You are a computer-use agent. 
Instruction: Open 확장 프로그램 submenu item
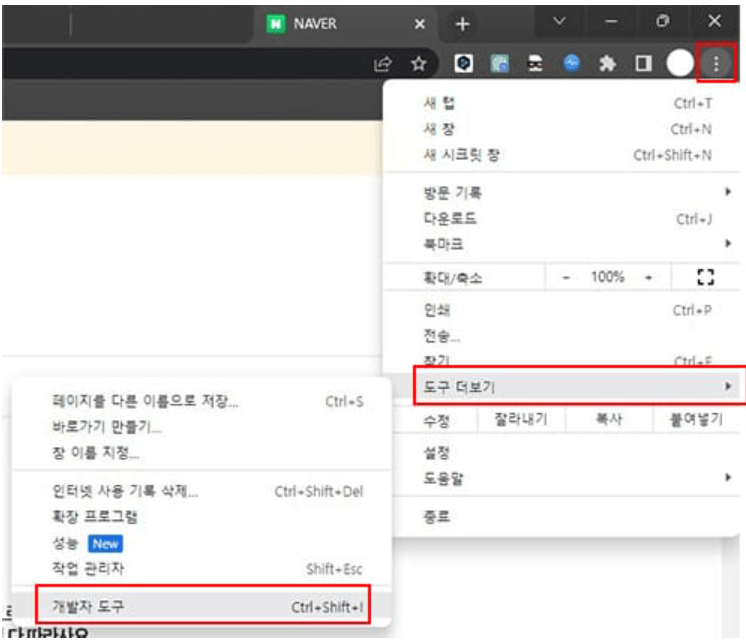(x=202, y=517)
